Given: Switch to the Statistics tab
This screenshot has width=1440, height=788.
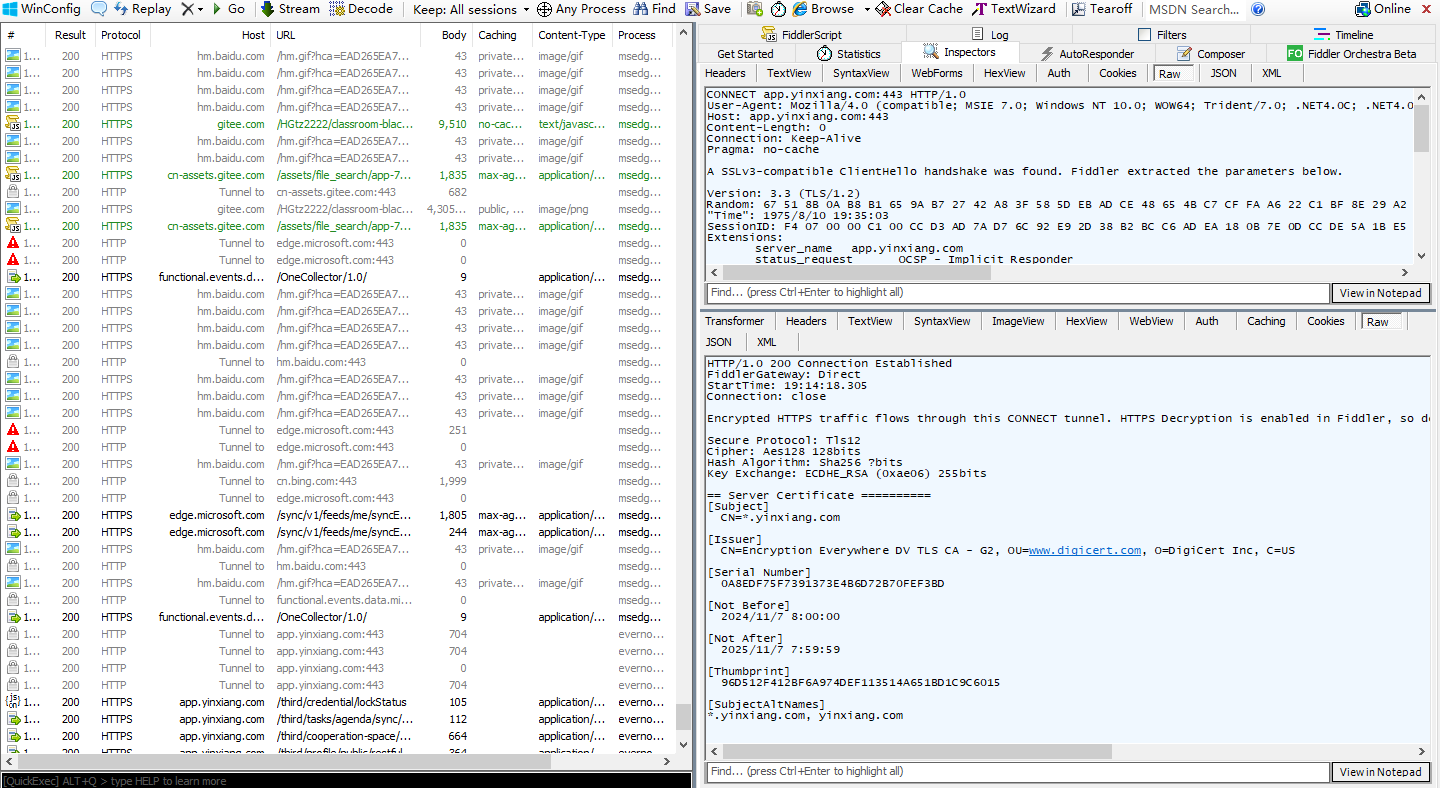Looking at the screenshot, I should pyautogui.click(x=848, y=54).
